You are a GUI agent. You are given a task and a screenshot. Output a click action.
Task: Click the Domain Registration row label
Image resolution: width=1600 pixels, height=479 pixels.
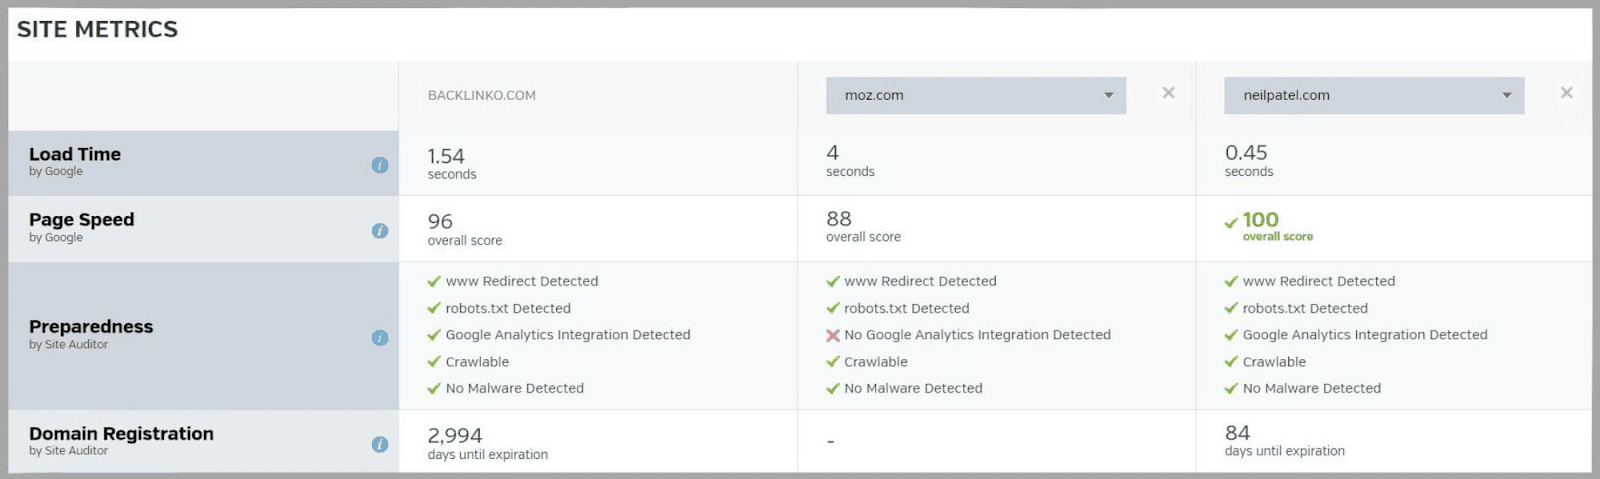pyautogui.click(x=121, y=434)
